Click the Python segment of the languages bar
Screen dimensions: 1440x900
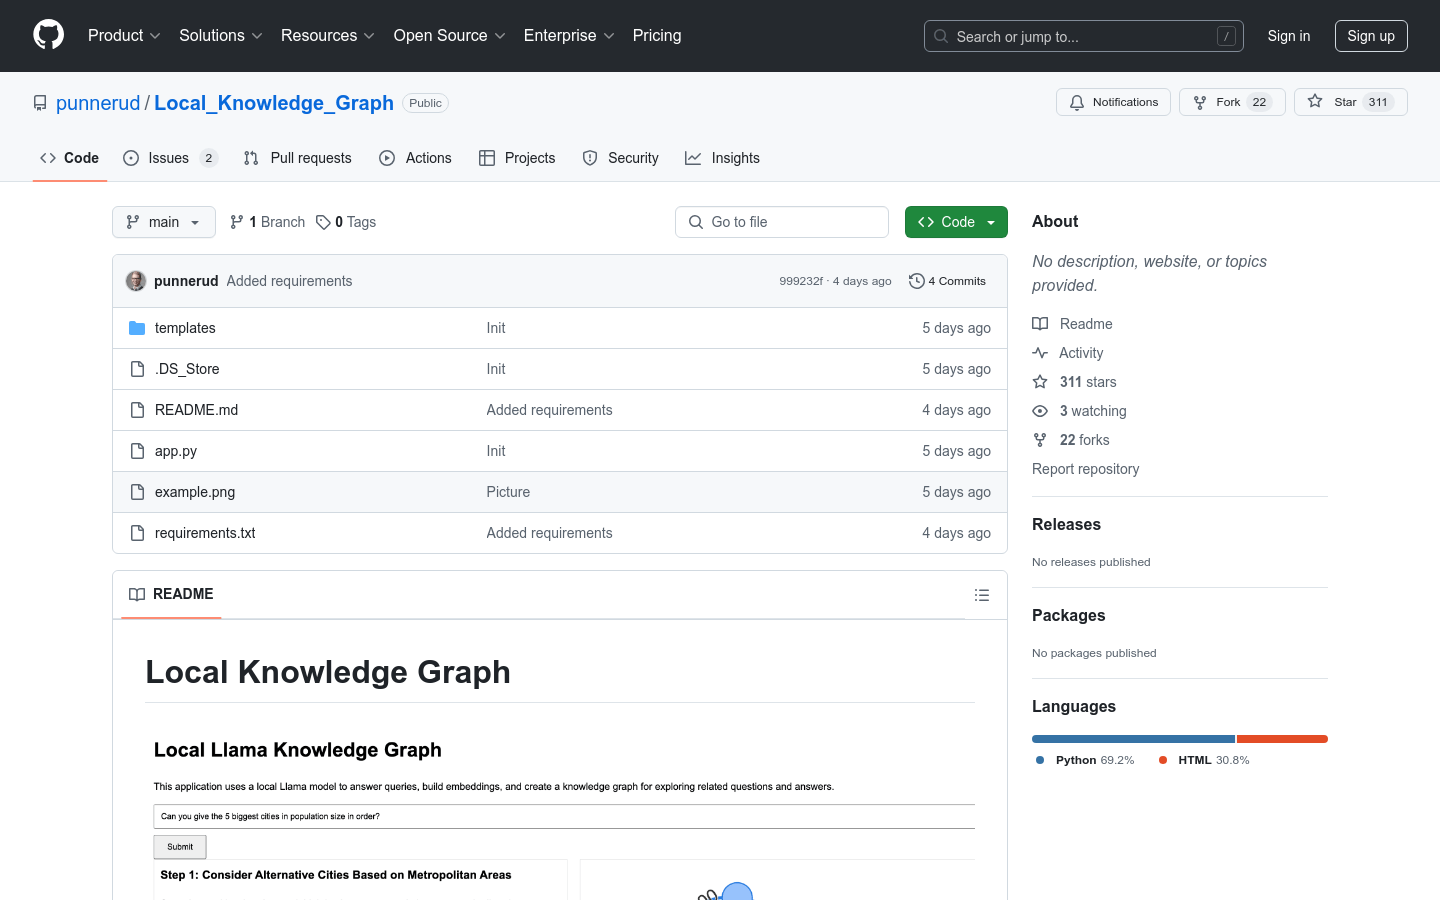click(x=1130, y=738)
